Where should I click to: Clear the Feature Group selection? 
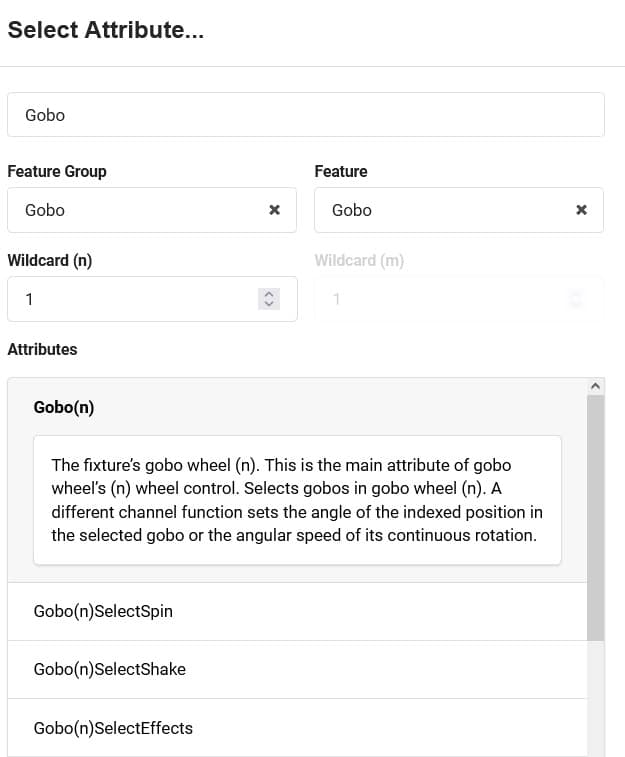click(x=274, y=210)
